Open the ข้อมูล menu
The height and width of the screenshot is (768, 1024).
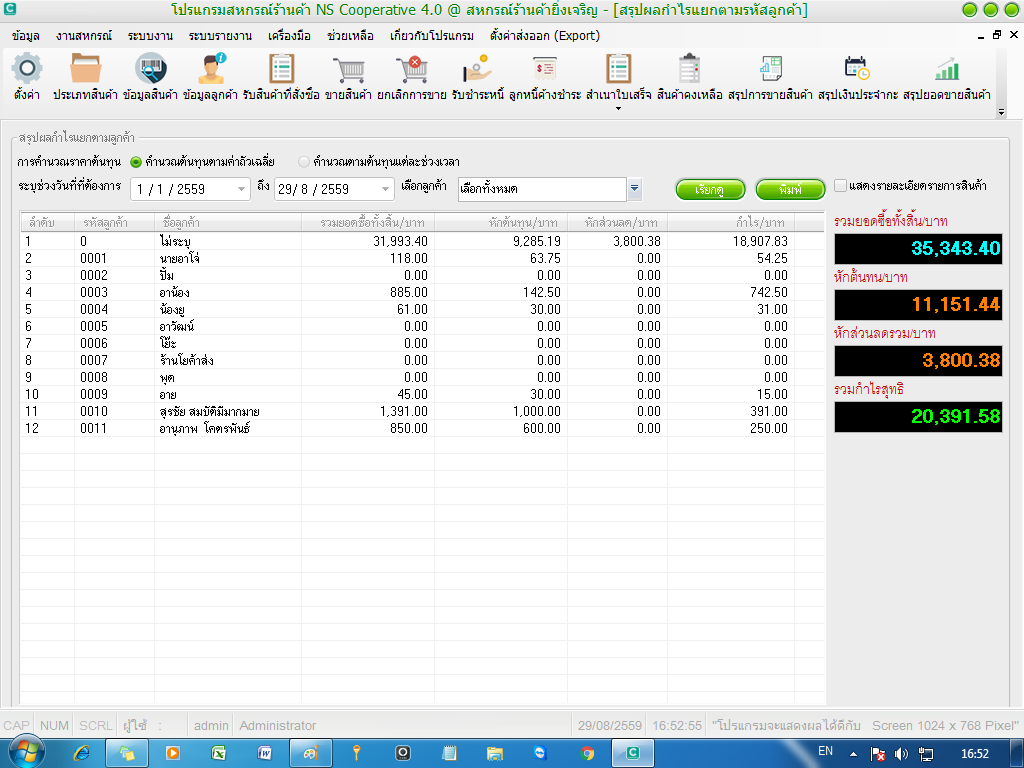click(25, 36)
